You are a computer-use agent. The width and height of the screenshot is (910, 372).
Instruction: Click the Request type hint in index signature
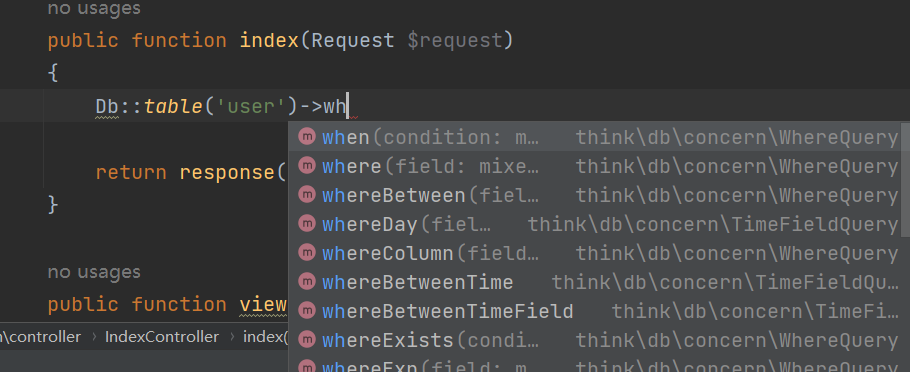(x=353, y=41)
